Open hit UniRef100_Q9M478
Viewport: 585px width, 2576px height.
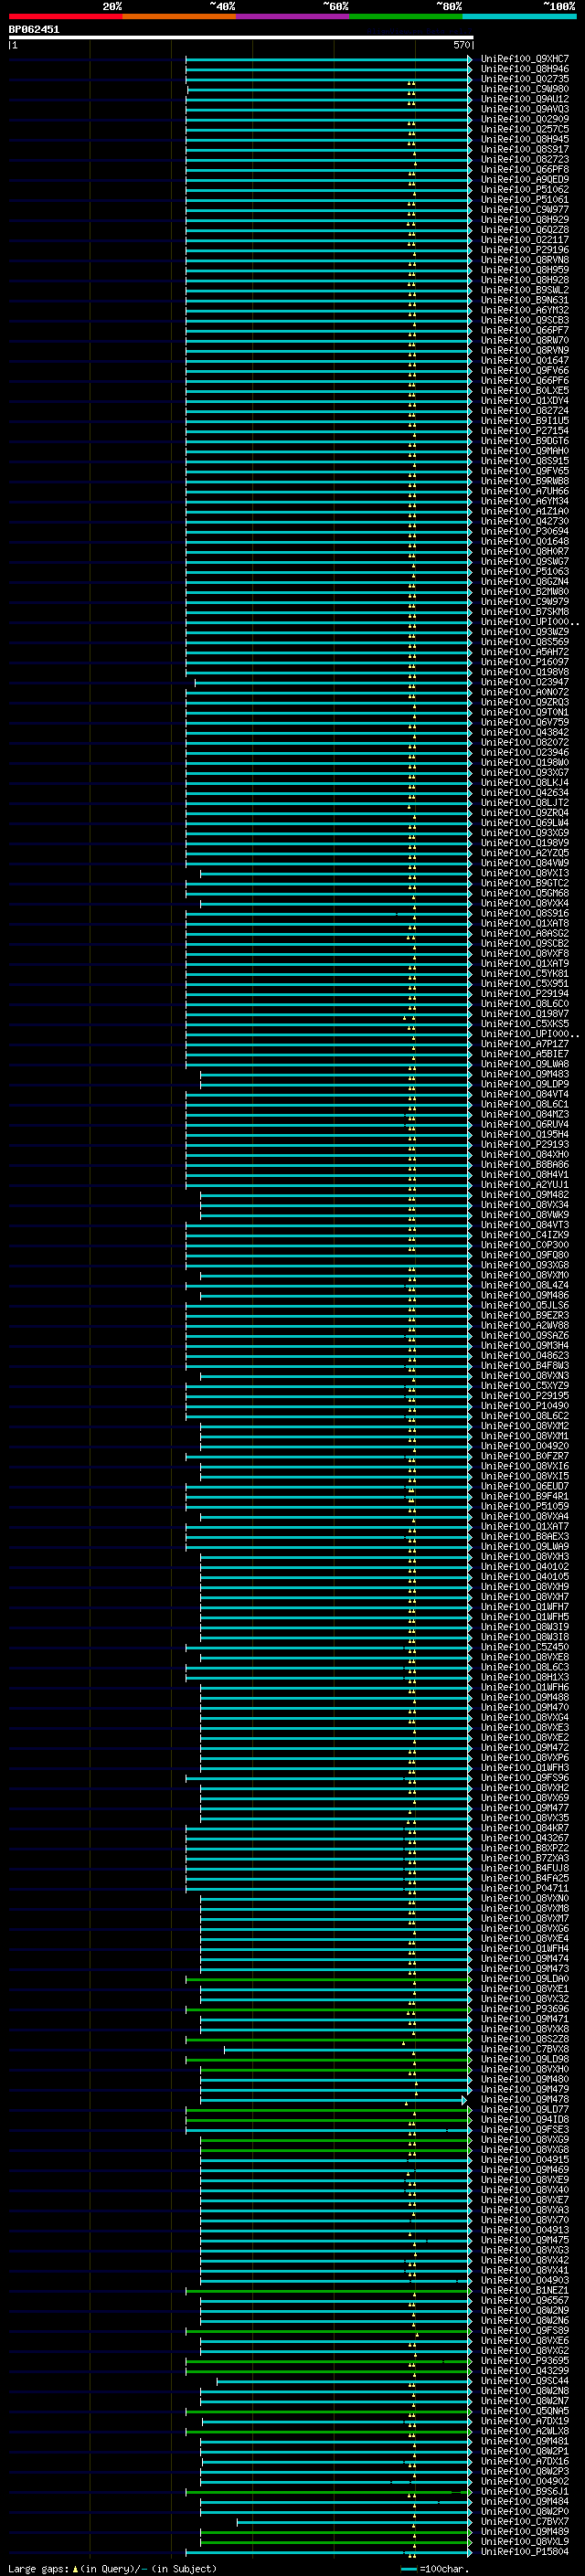(525, 2100)
